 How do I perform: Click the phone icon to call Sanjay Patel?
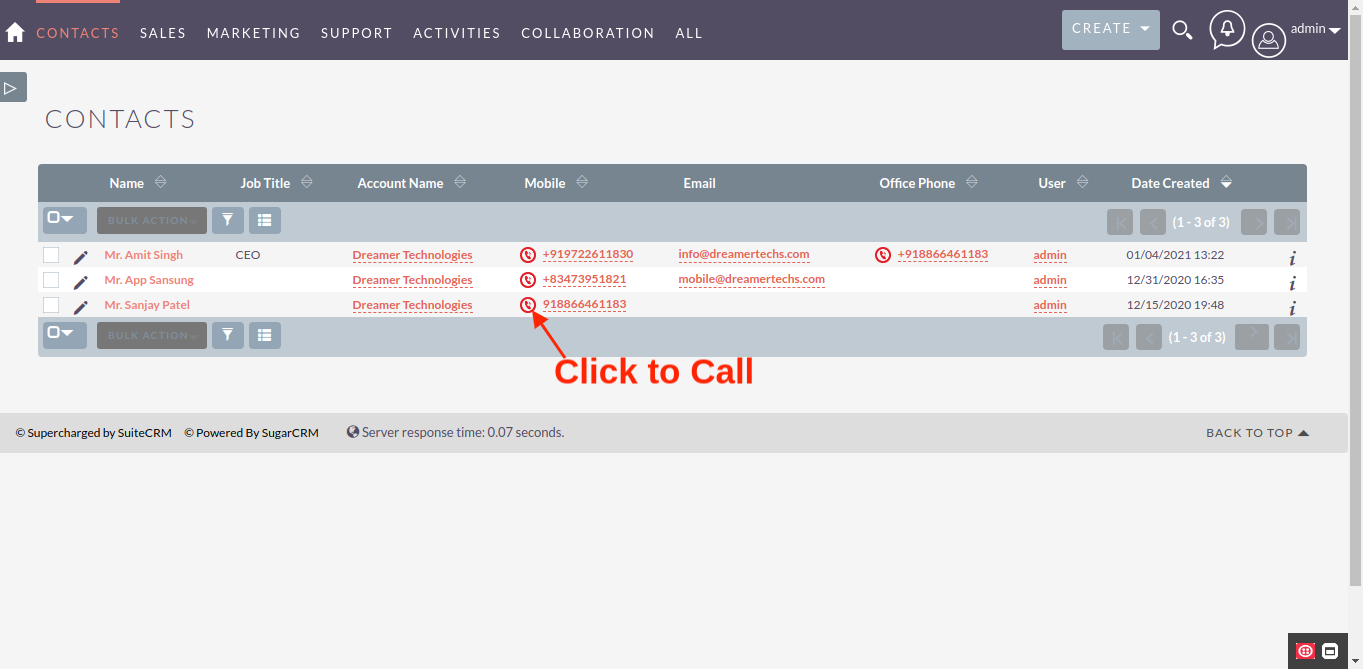(x=527, y=305)
